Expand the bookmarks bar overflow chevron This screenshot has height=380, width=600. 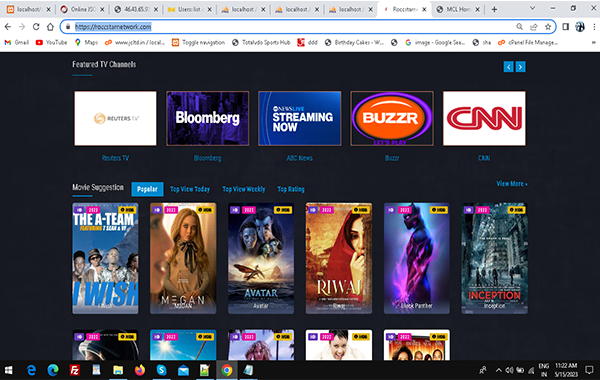coord(593,42)
